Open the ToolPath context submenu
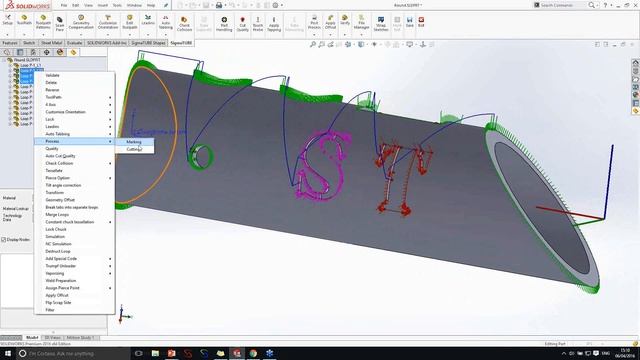 pyautogui.click(x=74, y=97)
